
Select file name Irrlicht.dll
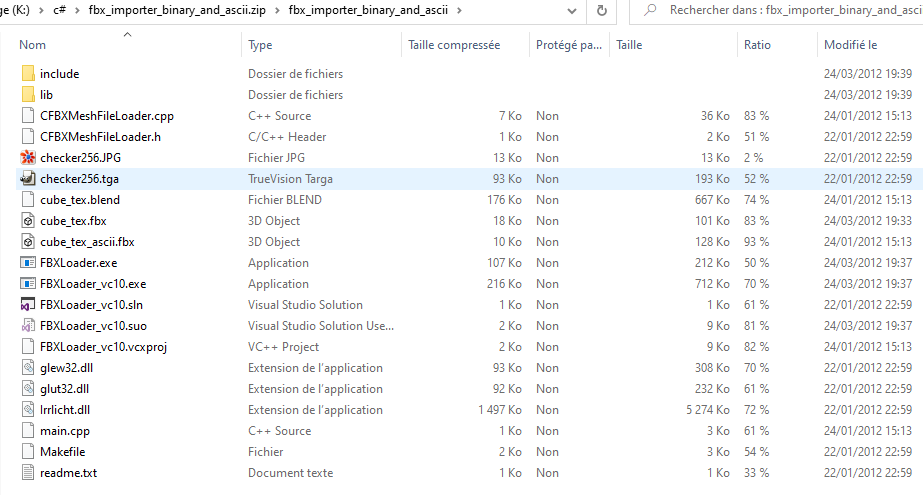click(x=65, y=410)
